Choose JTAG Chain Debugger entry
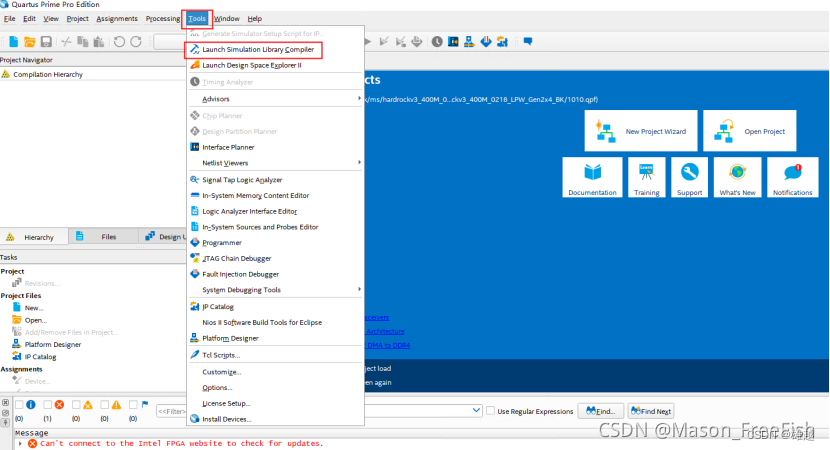 pos(275,258)
